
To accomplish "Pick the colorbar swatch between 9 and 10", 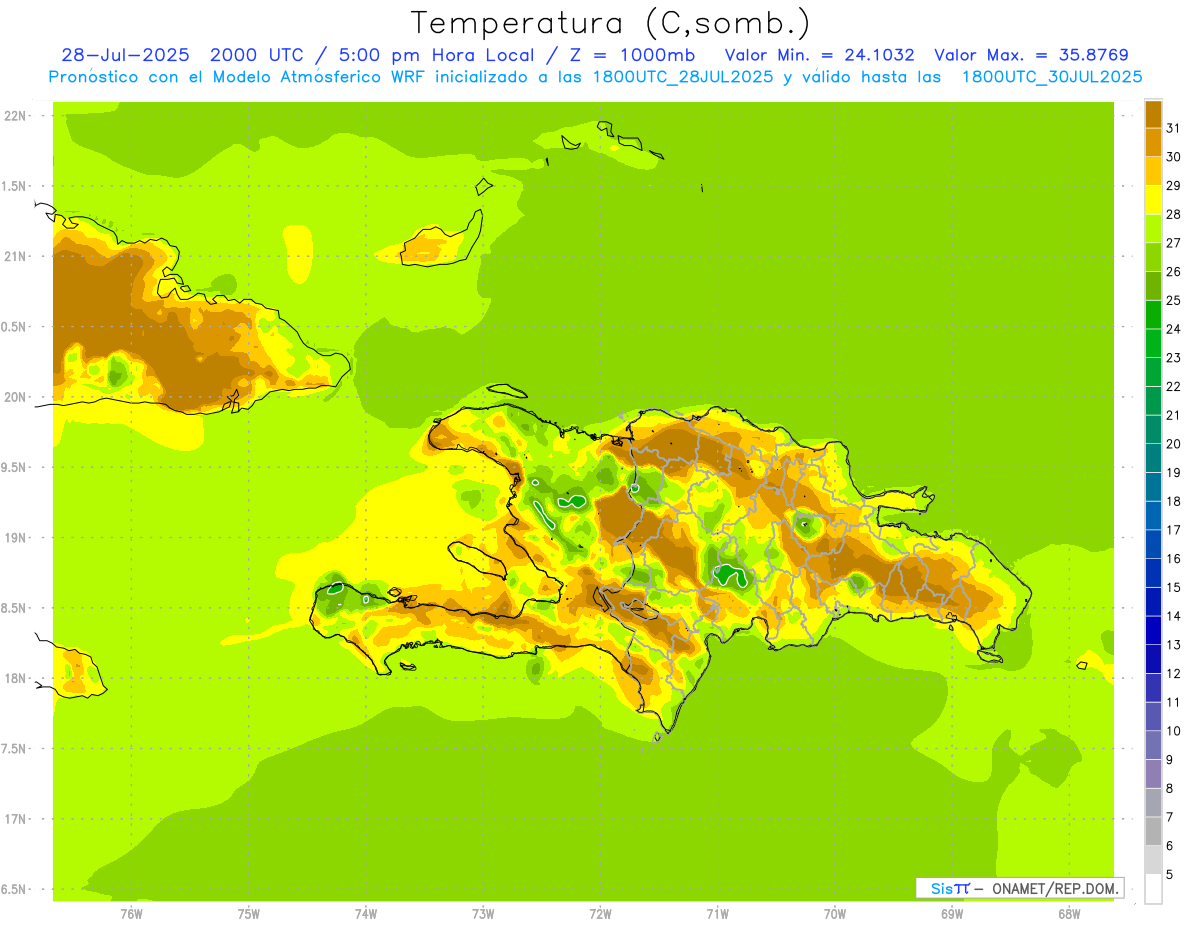I will pyautogui.click(x=1153, y=745).
